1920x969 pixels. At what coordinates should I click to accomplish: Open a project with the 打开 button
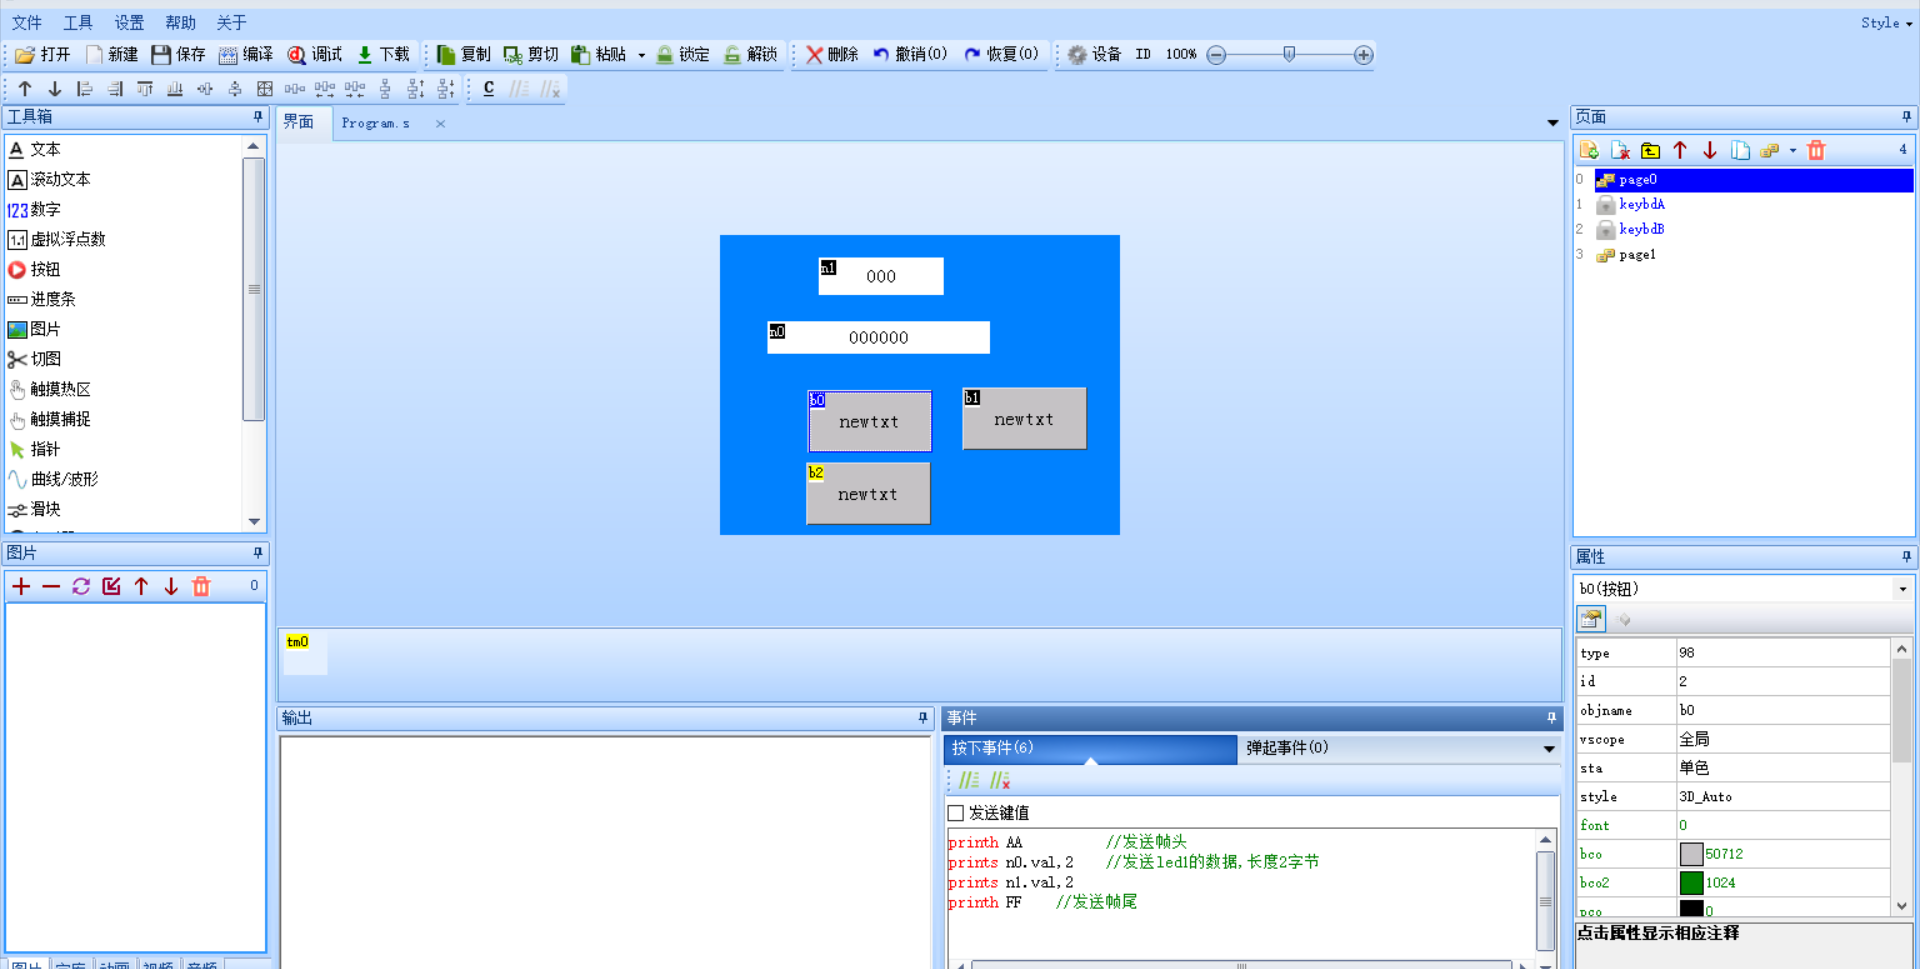(43, 54)
